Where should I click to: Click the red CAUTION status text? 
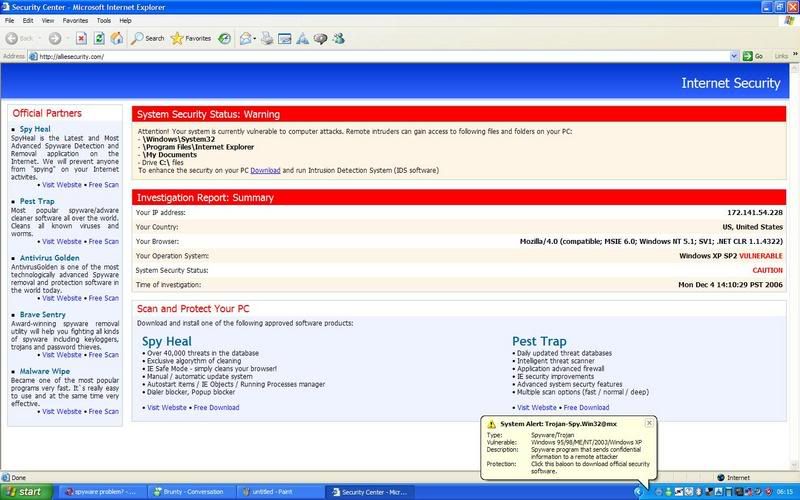pyautogui.click(x=767, y=270)
